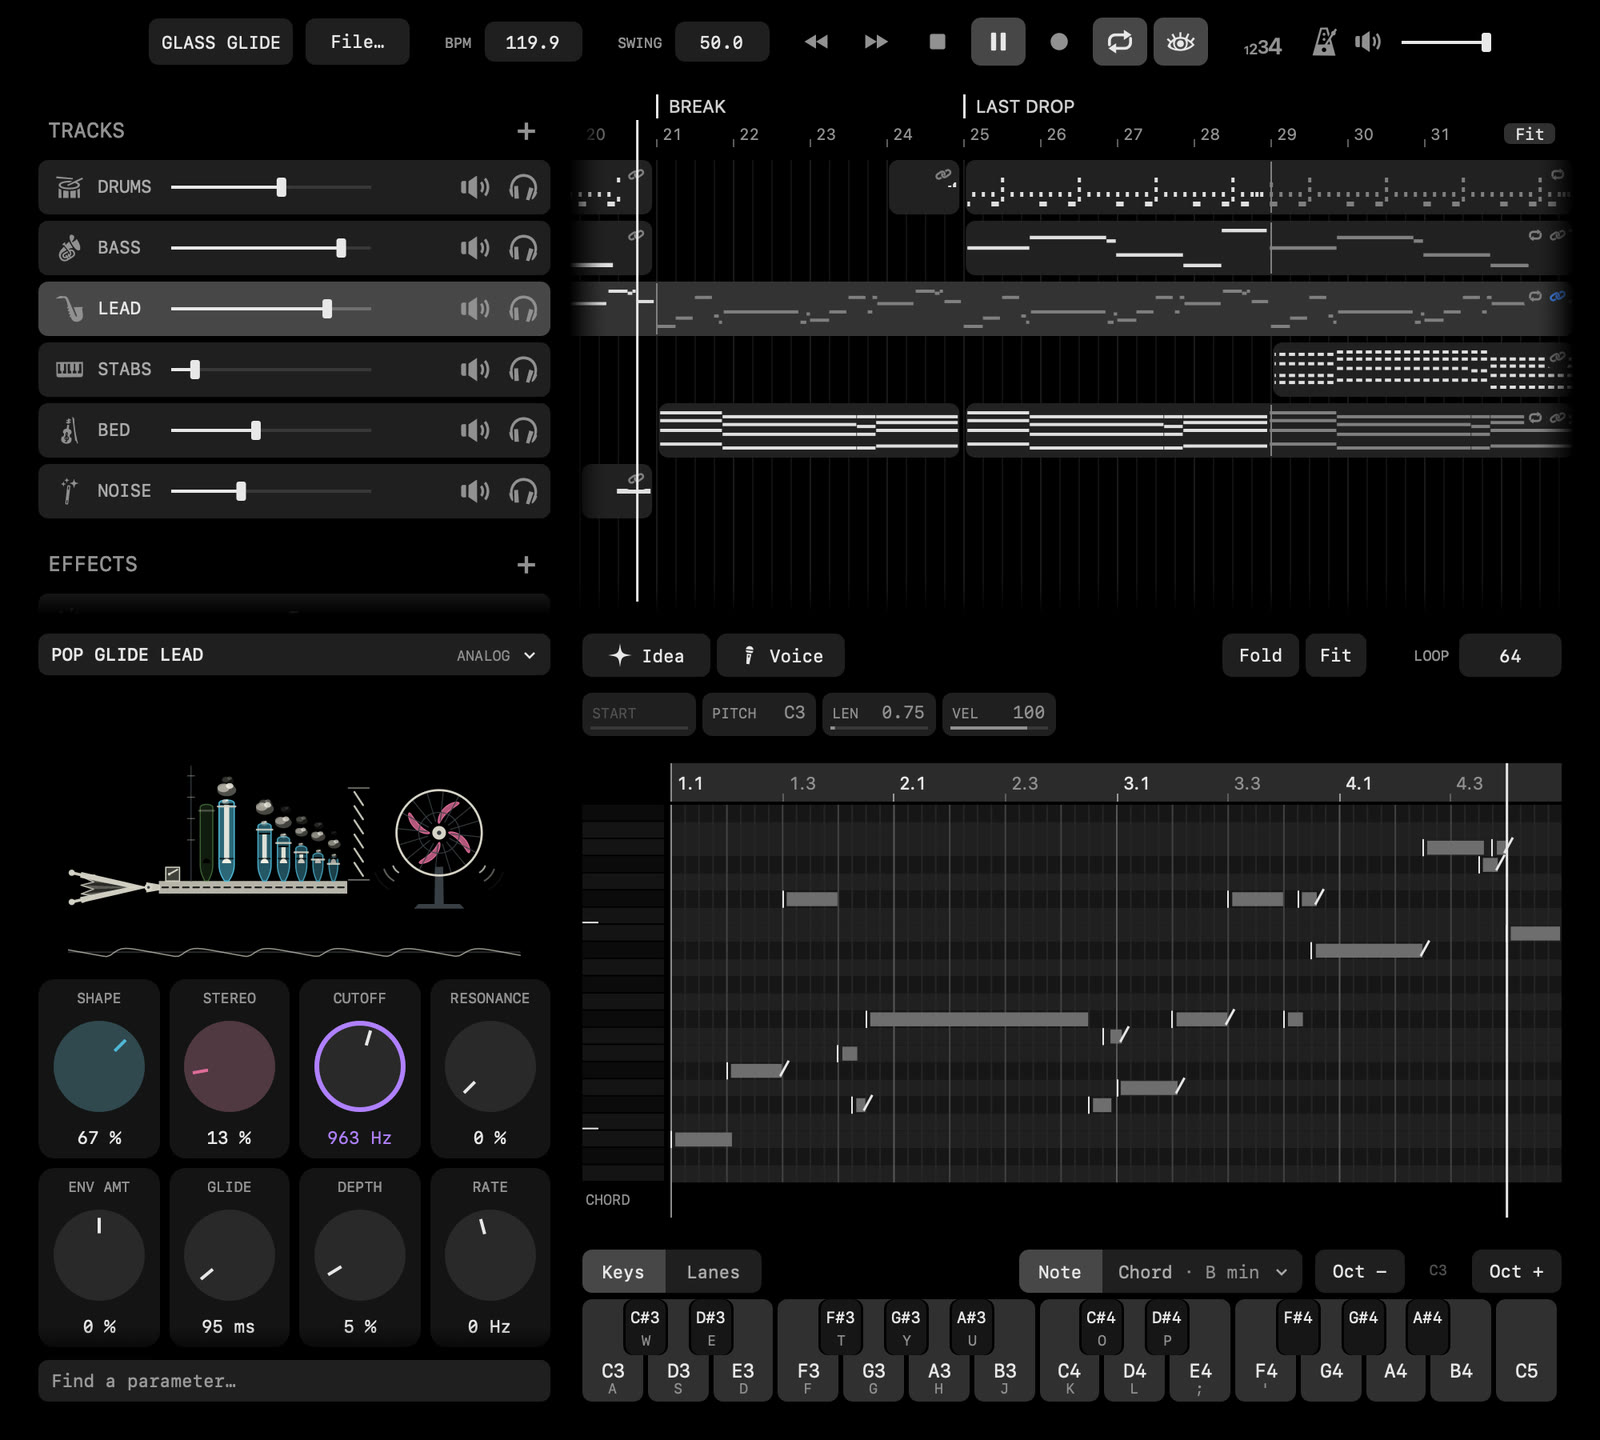Image resolution: width=1600 pixels, height=1440 pixels.
Task: Toggle the eye follow-view icon
Action: click(x=1181, y=42)
